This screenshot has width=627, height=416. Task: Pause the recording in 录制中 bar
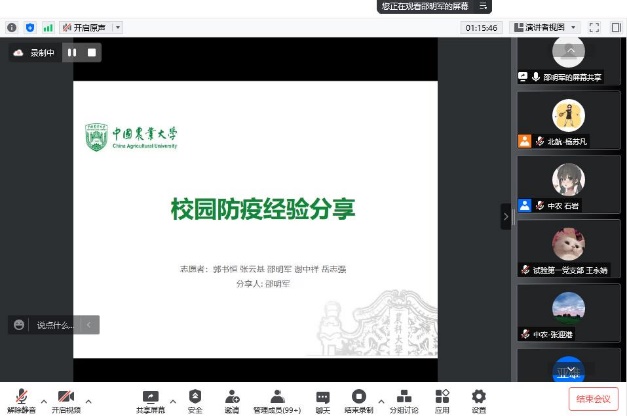click(72, 52)
